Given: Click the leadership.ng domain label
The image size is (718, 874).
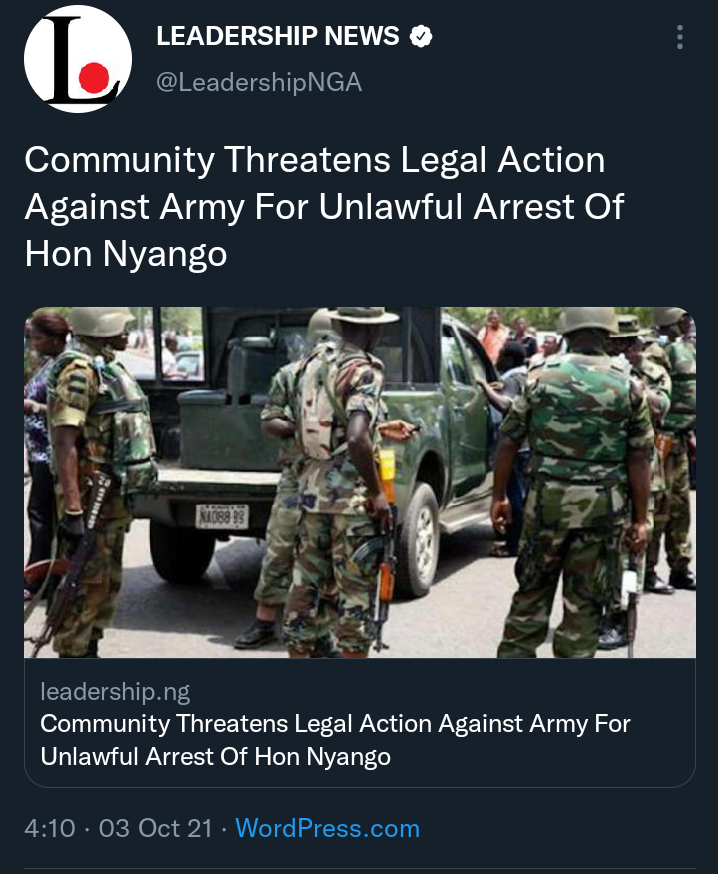Looking at the screenshot, I should click(115, 692).
